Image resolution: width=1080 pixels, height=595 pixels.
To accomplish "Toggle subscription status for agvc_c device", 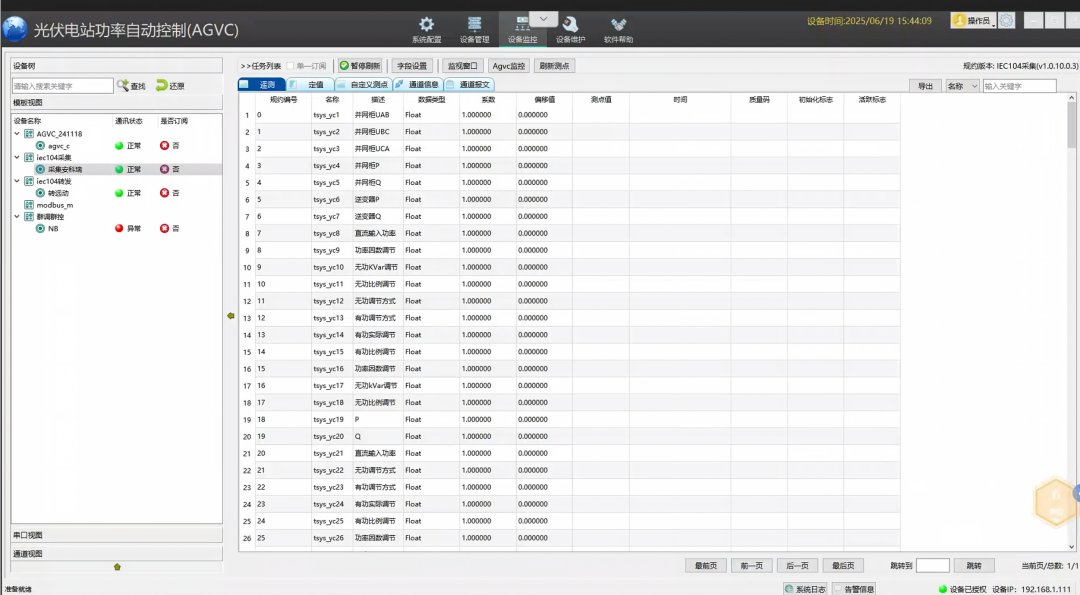I will [164, 145].
